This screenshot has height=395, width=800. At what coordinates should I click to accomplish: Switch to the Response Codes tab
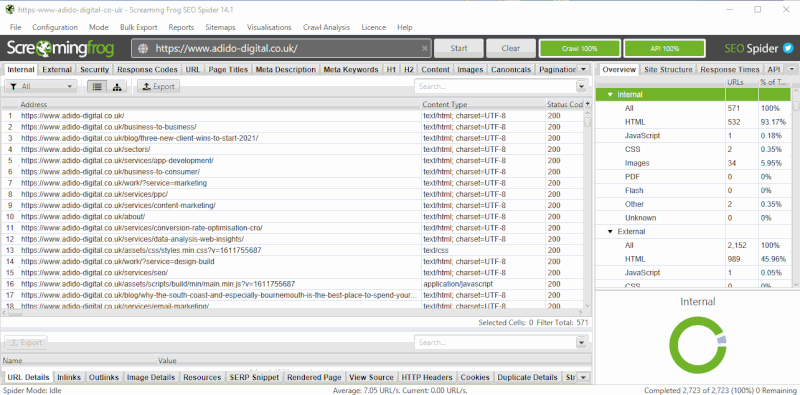click(147, 69)
